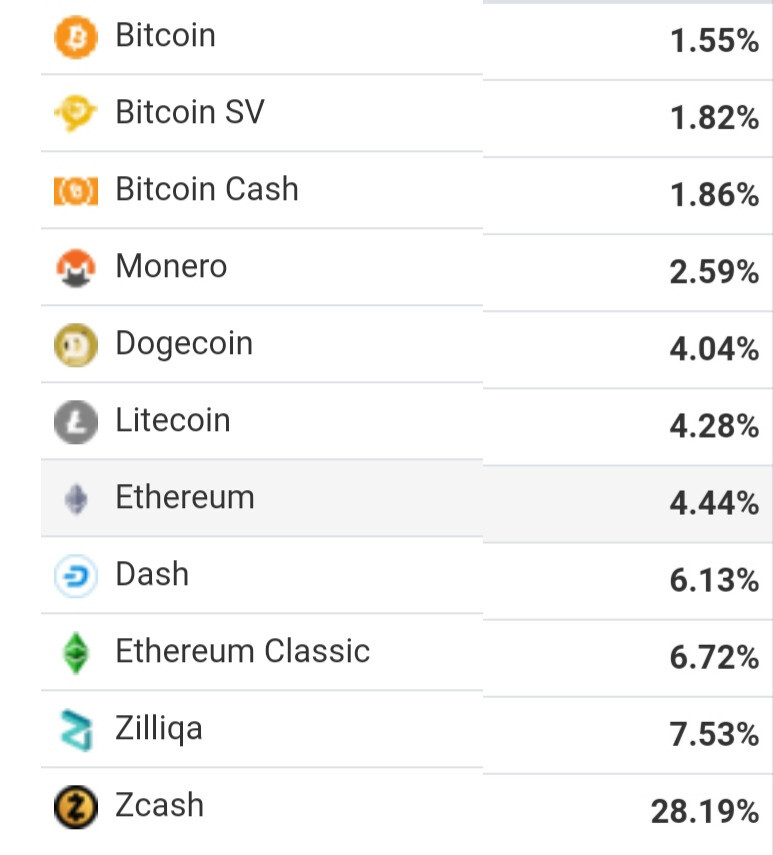Select the highlighted Ethereum row name
The width and height of the screenshot is (773, 855).
185,497
